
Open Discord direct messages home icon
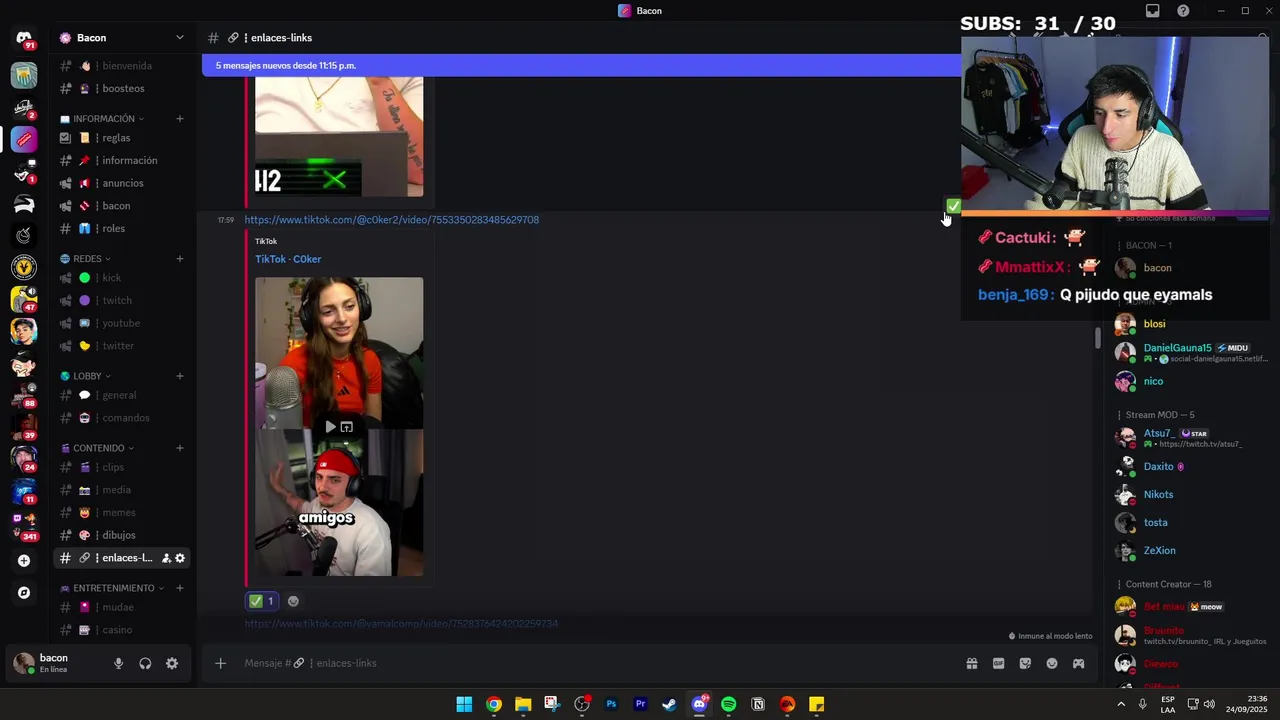pos(24,38)
